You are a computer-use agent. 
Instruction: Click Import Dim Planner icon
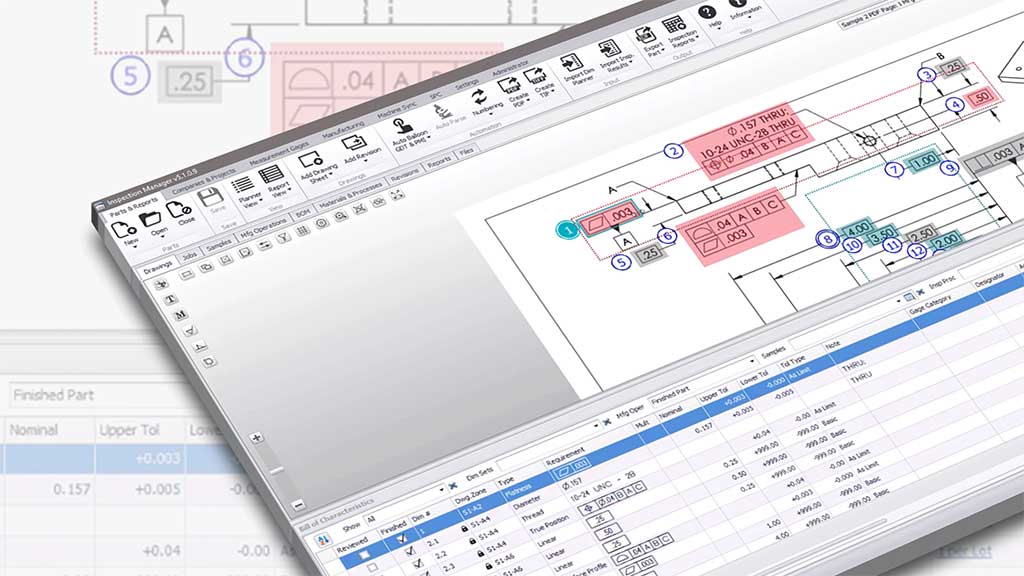click(x=571, y=62)
